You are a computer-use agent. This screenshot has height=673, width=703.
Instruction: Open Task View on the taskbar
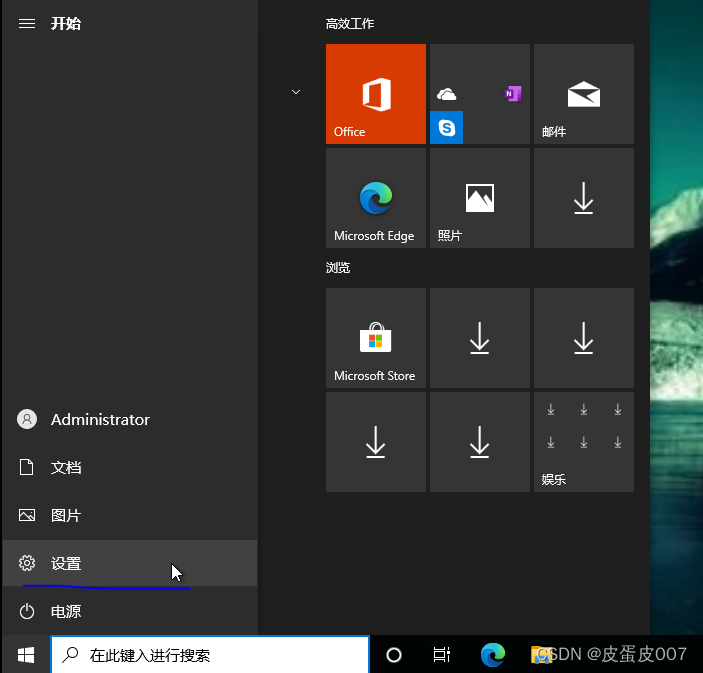click(x=442, y=655)
